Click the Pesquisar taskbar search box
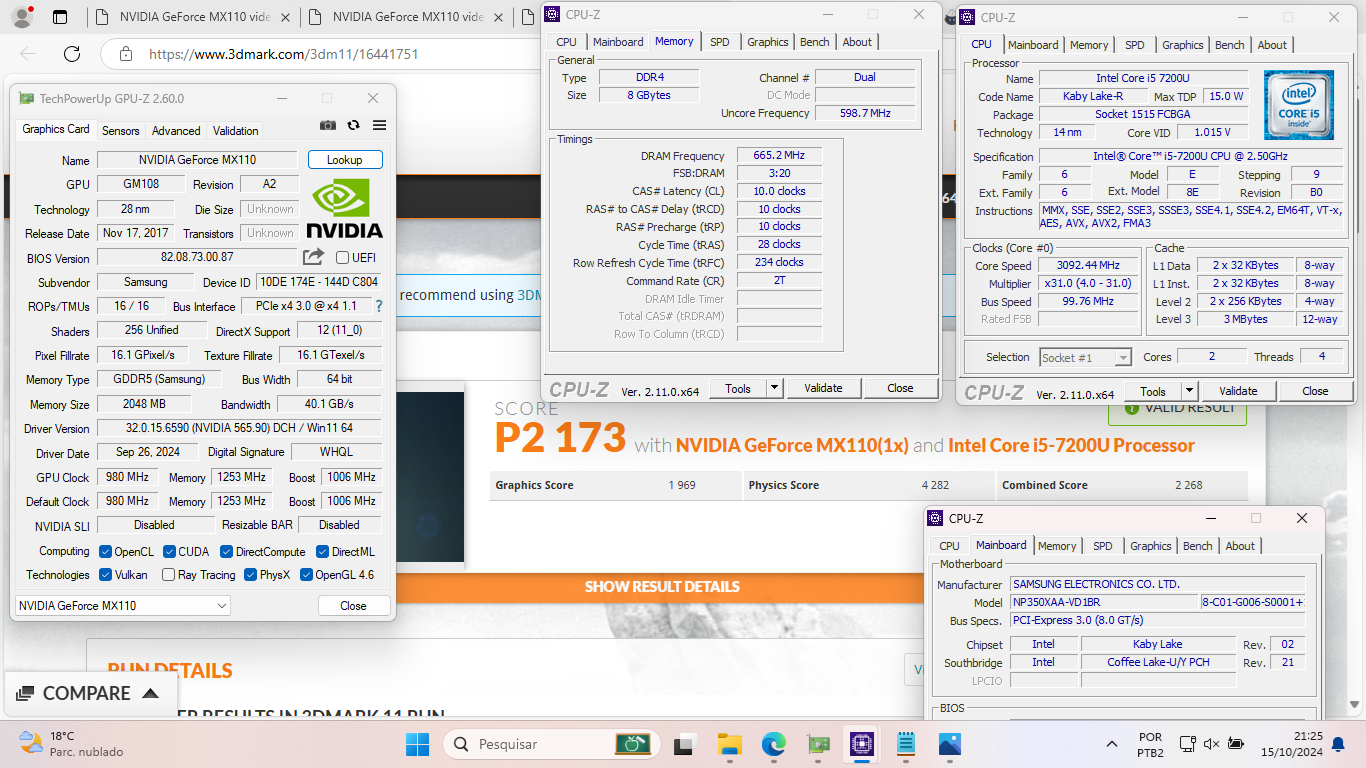 (550, 744)
